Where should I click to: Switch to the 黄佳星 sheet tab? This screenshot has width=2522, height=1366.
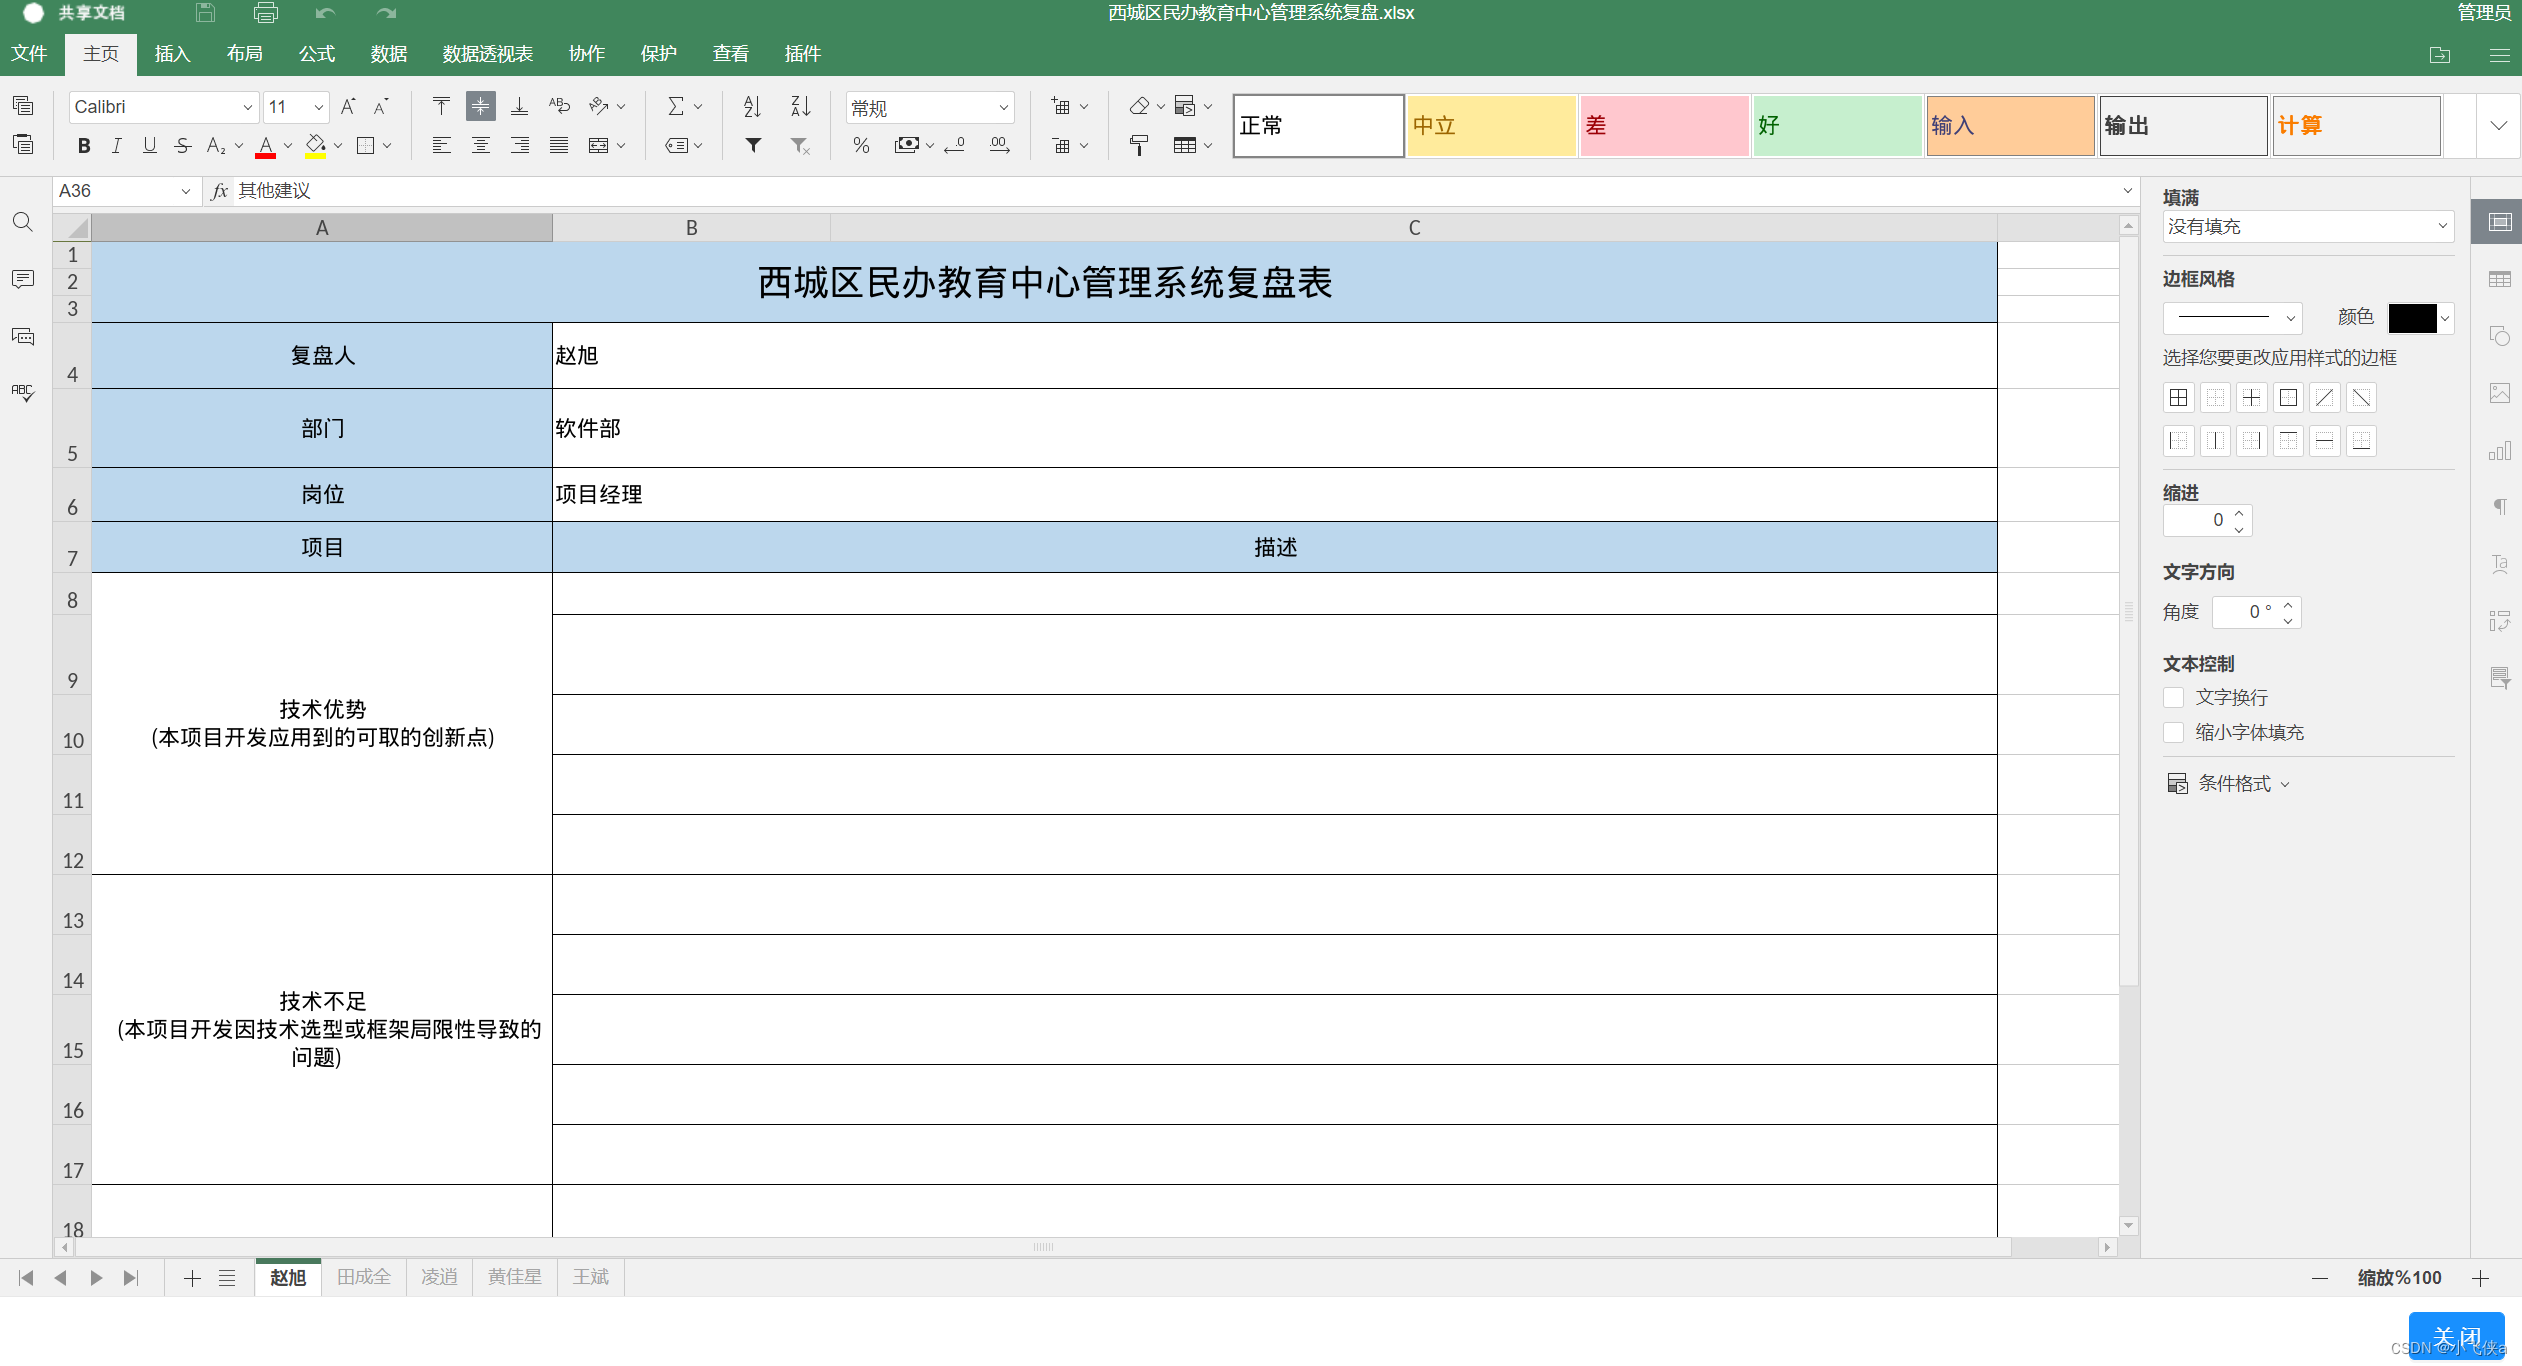coord(515,1277)
